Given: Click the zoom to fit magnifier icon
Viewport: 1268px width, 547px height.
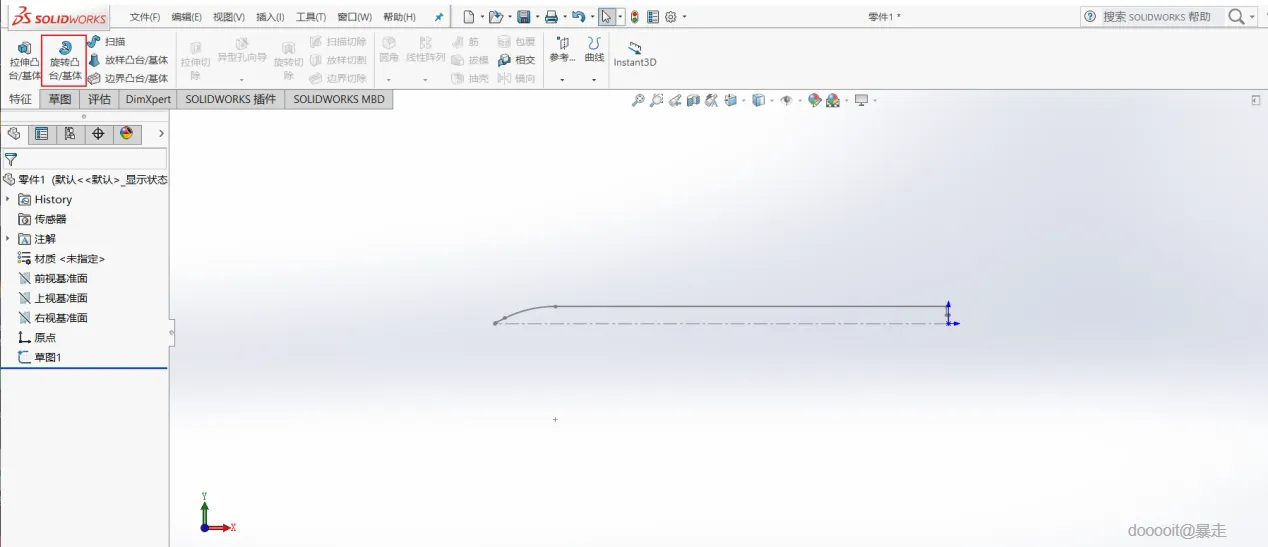Looking at the screenshot, I should coord(638,100).
